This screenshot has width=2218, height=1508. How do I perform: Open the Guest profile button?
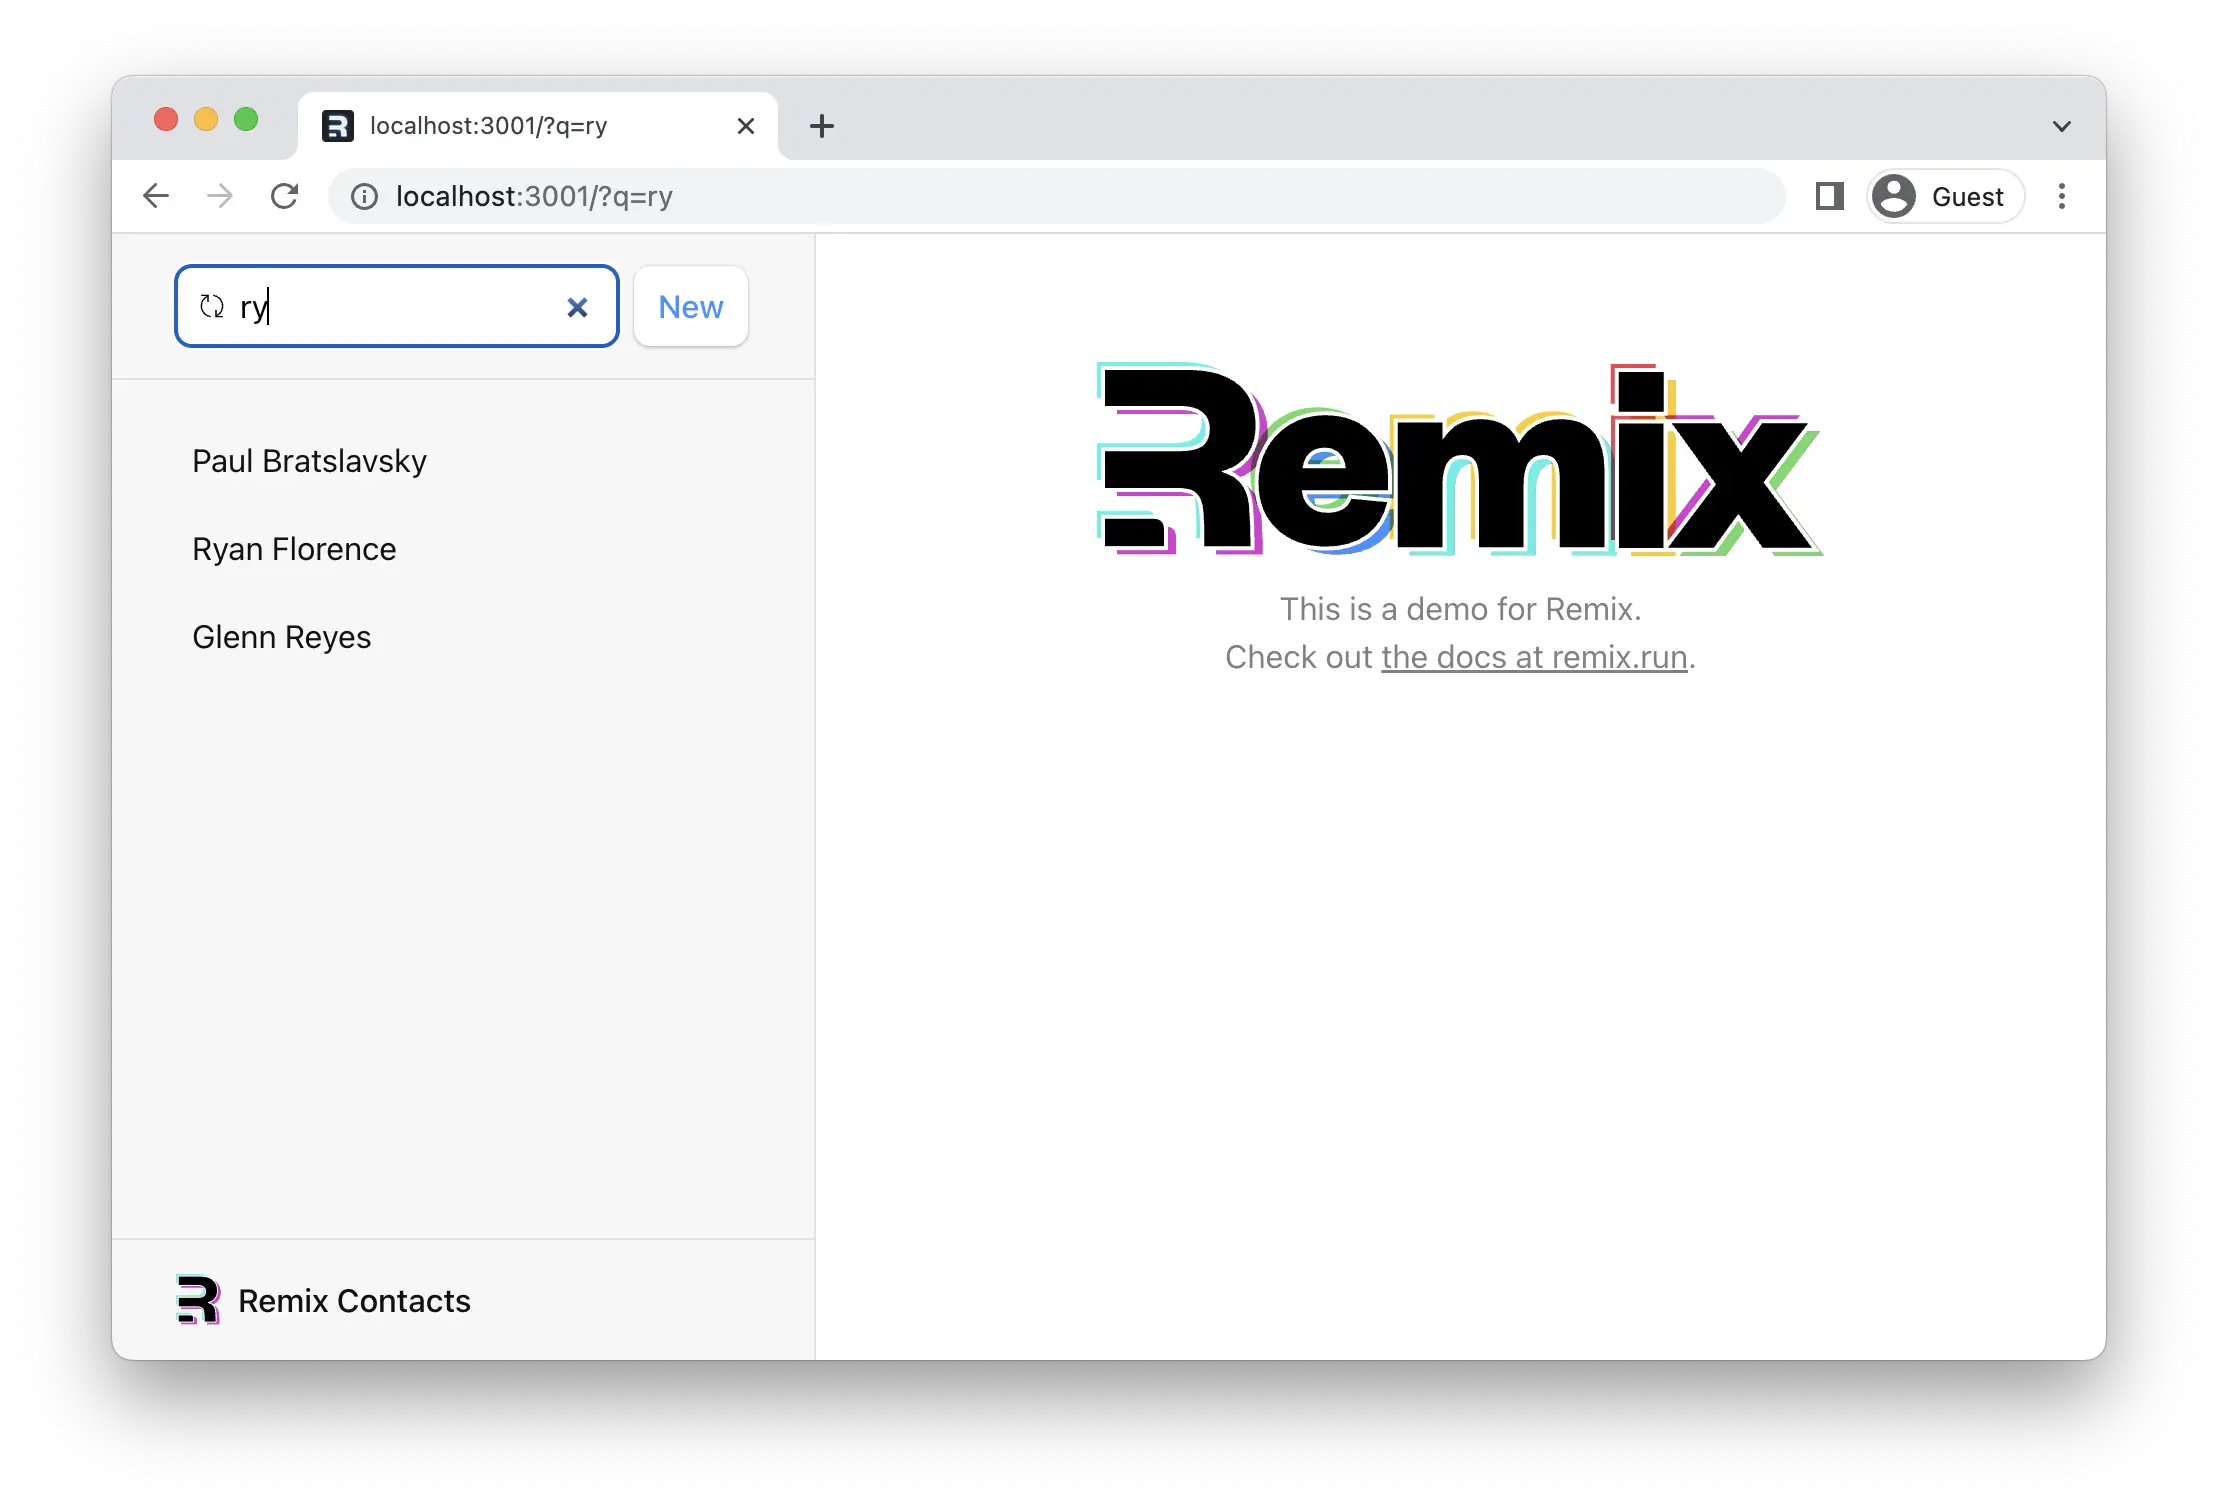pyautogui.click(x=1945, y=196)
